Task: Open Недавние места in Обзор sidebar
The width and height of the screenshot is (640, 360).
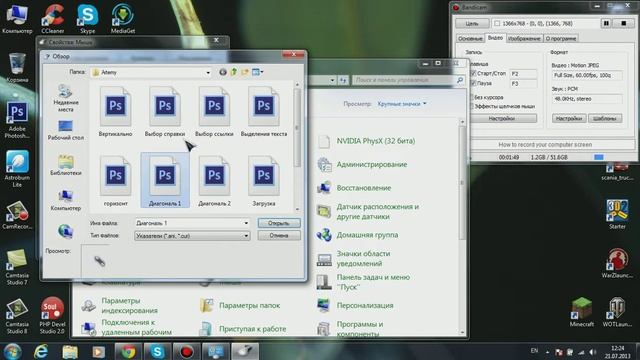Action: click(x=65, y=98)
